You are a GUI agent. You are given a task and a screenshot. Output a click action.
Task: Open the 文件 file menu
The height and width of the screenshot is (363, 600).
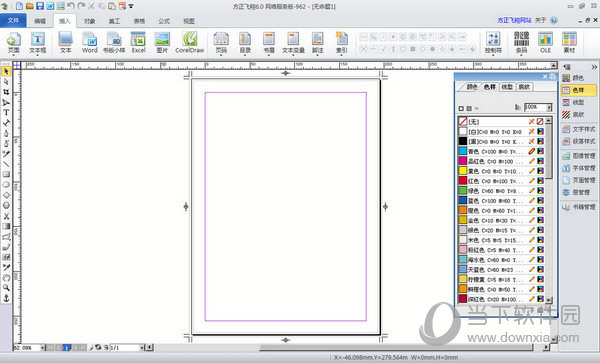click(13, 20)
